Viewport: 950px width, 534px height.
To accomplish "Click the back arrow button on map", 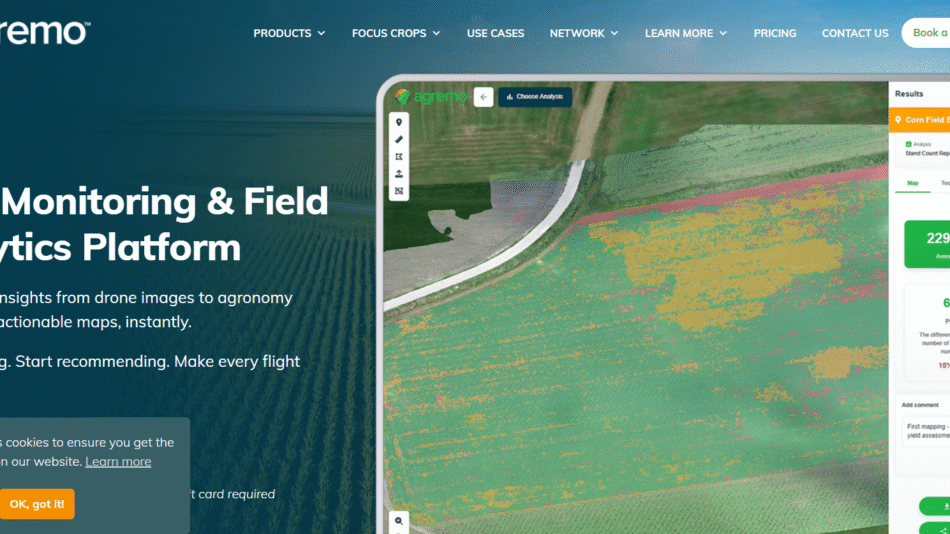I will pos(484,97).
